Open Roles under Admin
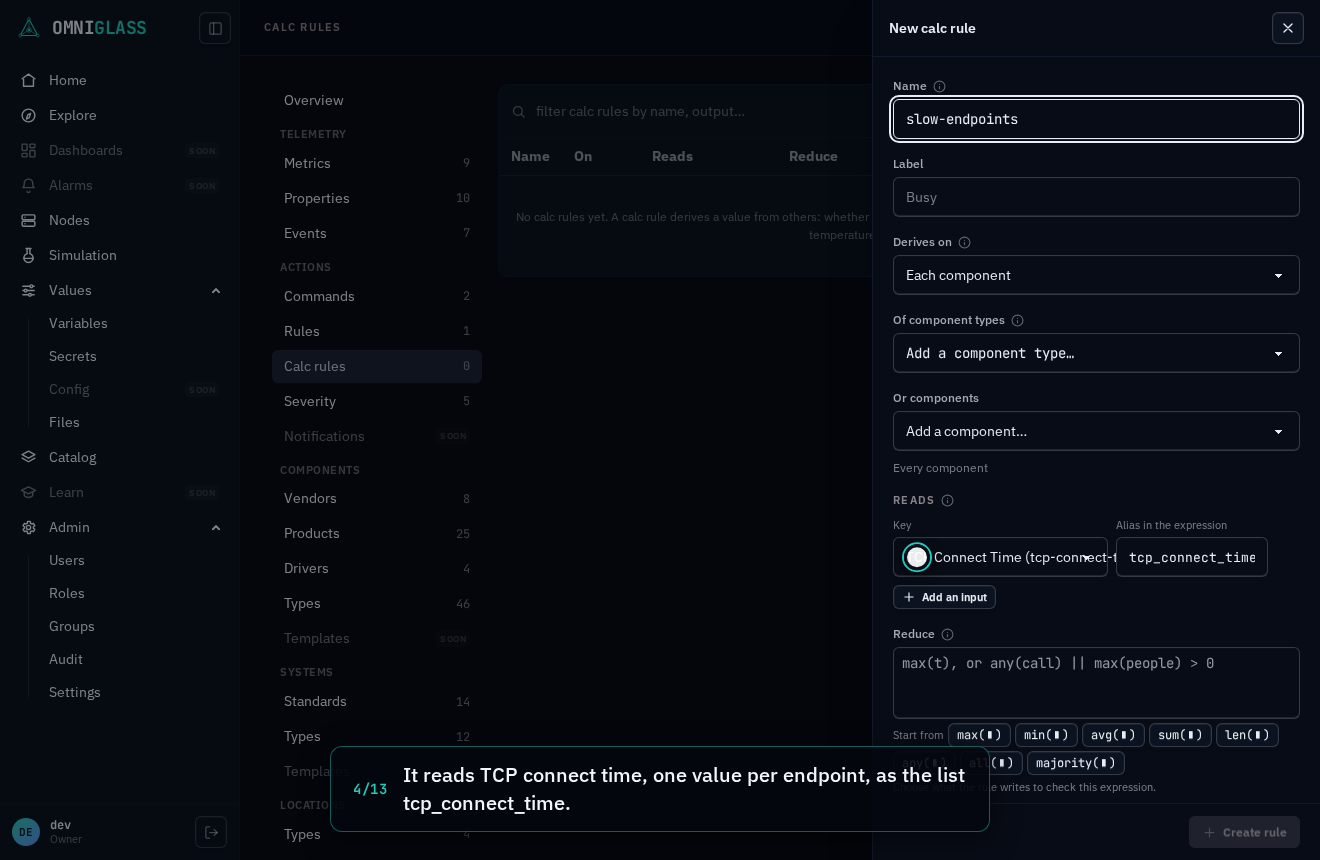The width and height of the screenshot is (1320, 860). pos(67,593)
